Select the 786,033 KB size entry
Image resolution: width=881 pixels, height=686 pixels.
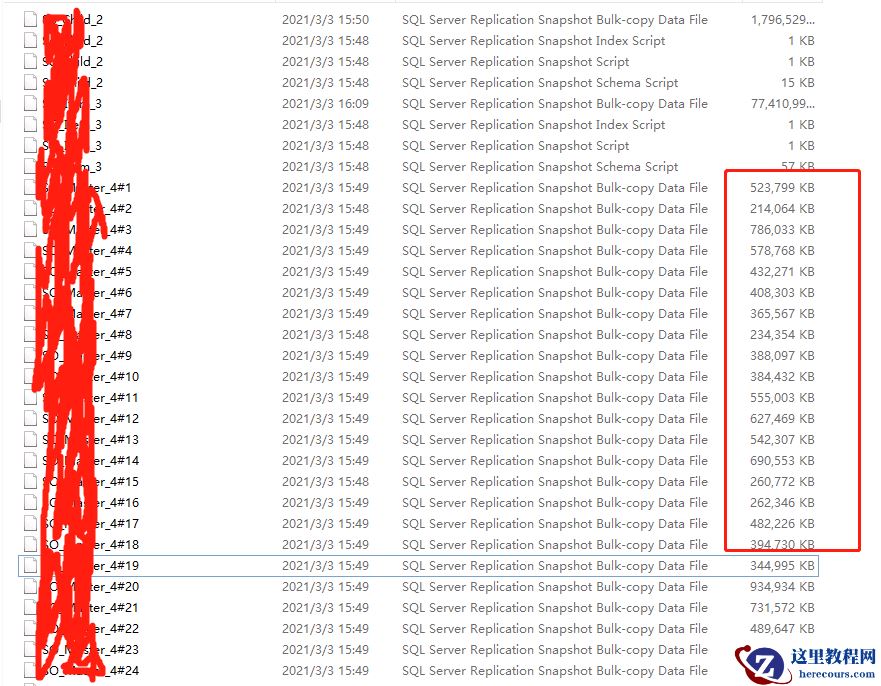782,230
